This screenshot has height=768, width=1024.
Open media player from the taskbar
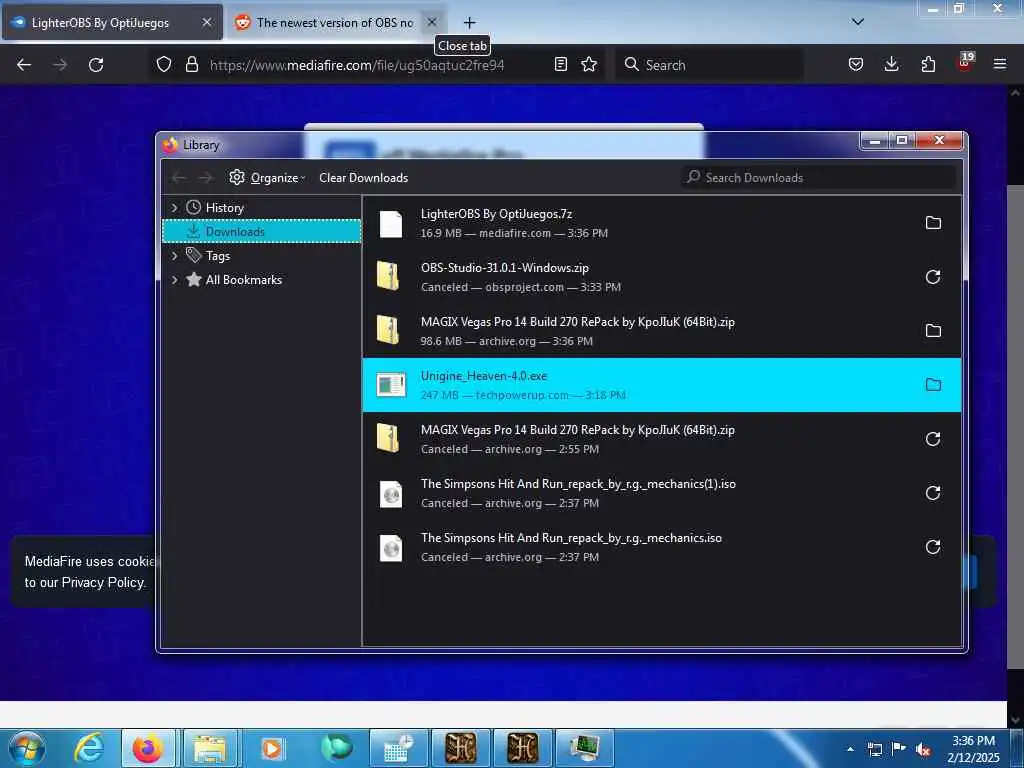pyautogui.click(x=272, y=748)
